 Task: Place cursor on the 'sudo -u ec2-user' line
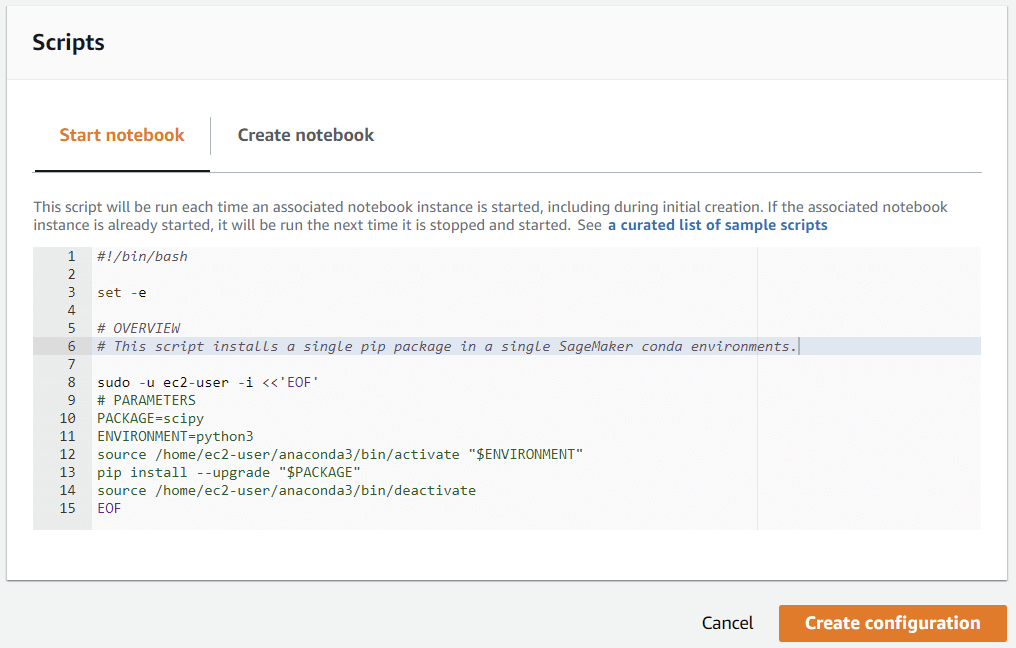[207, 382]
